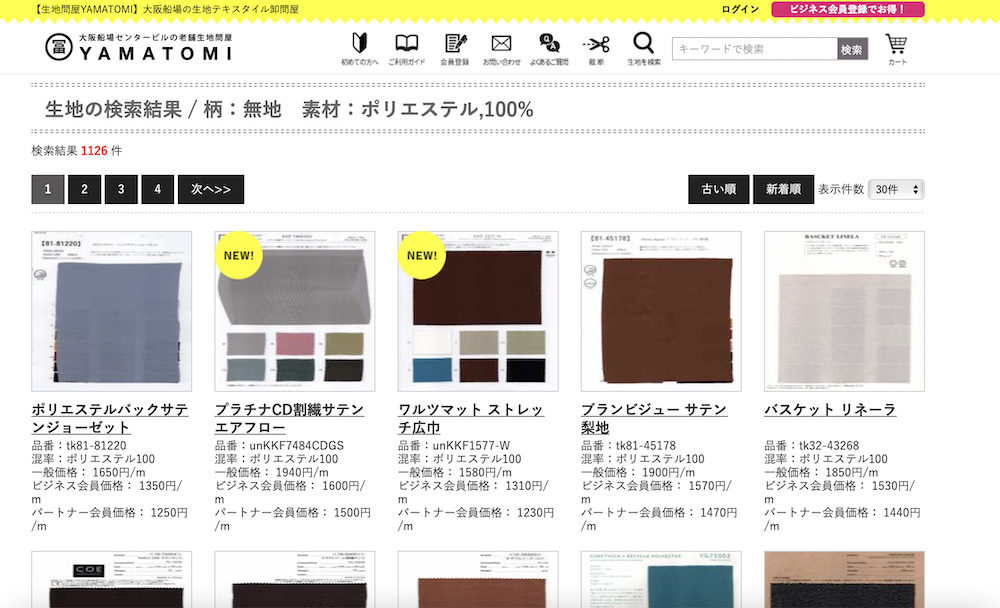1000x608 pixels.
Task: Expand the display count 30件 dropdown
Action: 896,189
